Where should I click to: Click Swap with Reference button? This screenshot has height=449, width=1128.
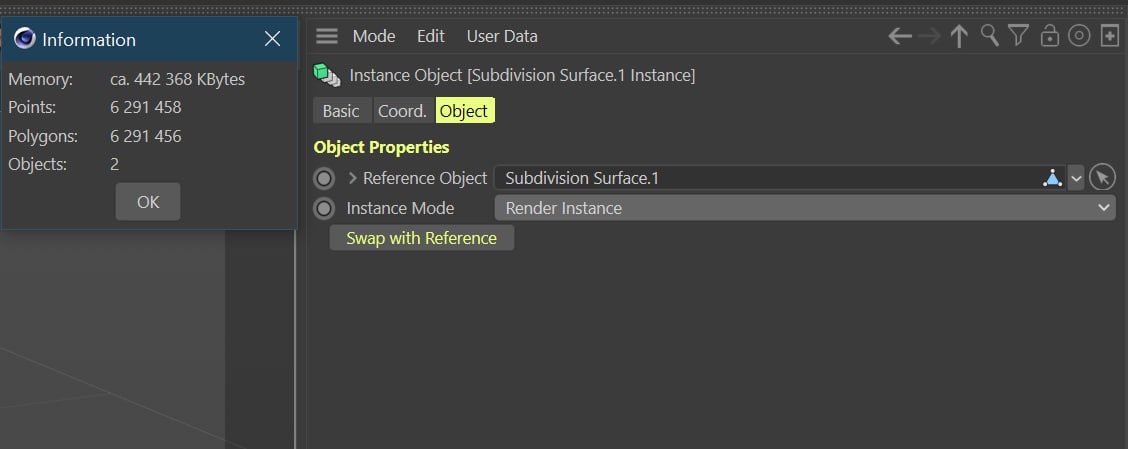[x=422, y=238]
